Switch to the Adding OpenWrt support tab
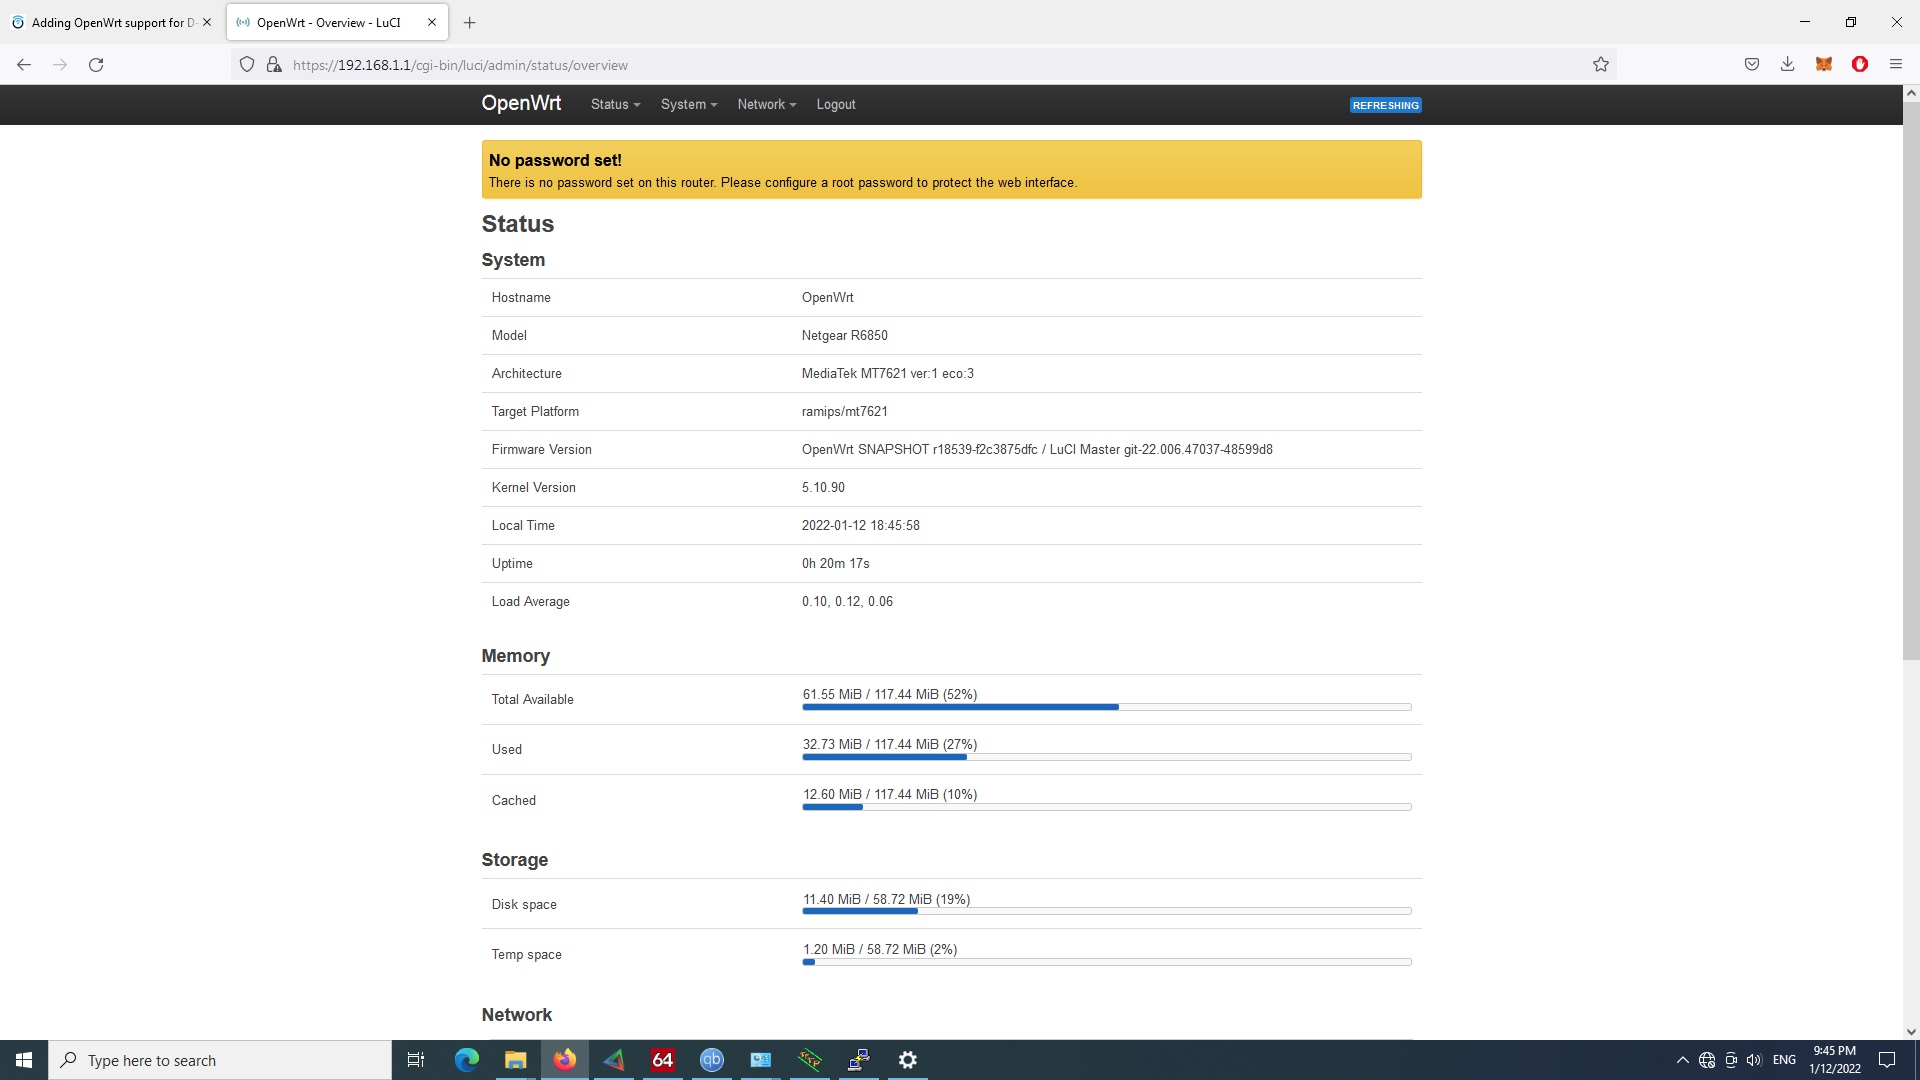This screenshot has height=1080, width=1920. tap(110, 22)
